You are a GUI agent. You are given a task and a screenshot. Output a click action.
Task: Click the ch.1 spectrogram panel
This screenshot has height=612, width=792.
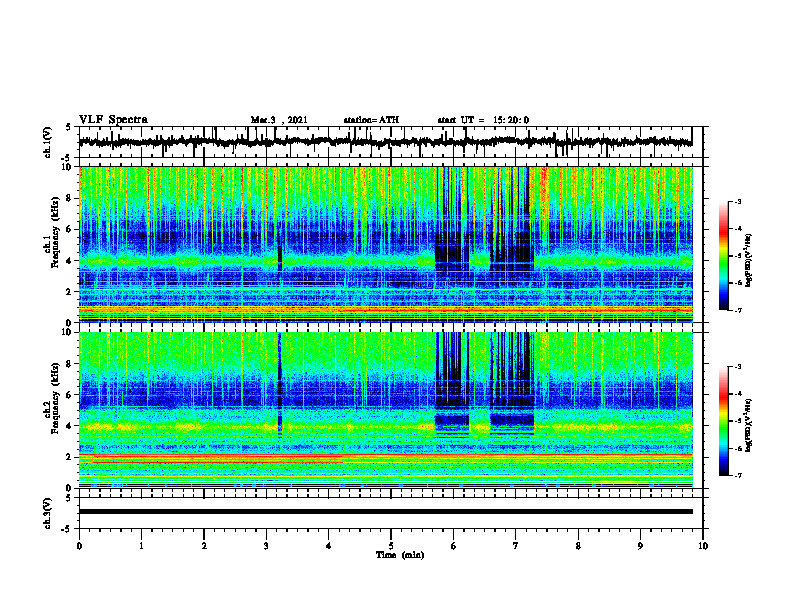pyautogui.click(x=386, y=244)
